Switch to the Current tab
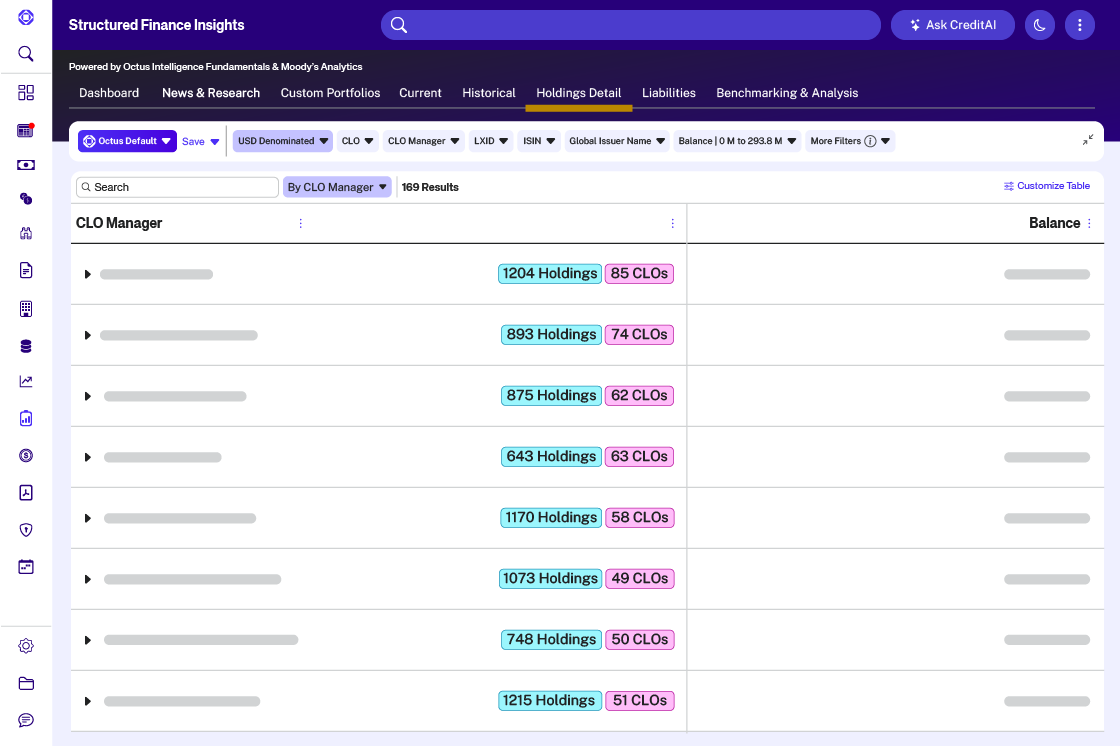The image size is (1120, 746). pyautogui.click(x=420, y=93)
